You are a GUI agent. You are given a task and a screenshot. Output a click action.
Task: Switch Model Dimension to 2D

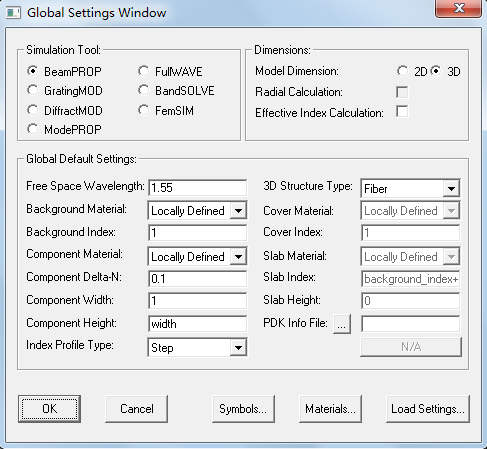click(x=403, y=71)
